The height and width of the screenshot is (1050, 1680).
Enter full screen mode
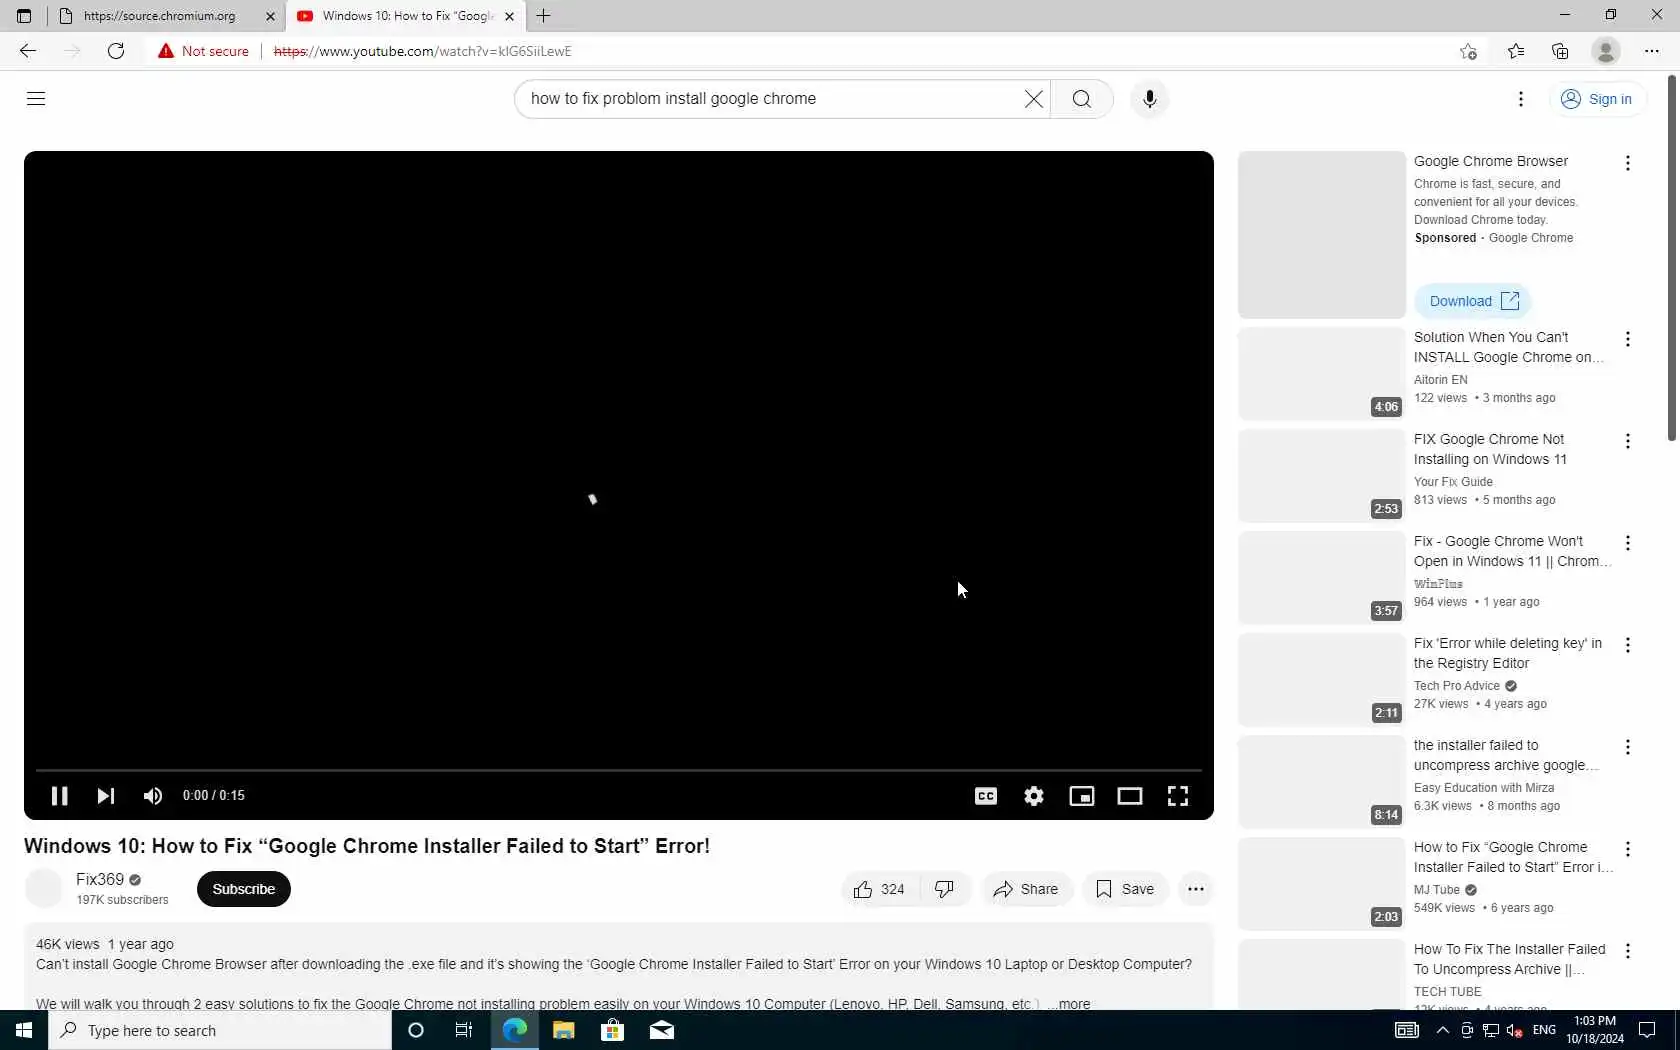(1178, 796)
